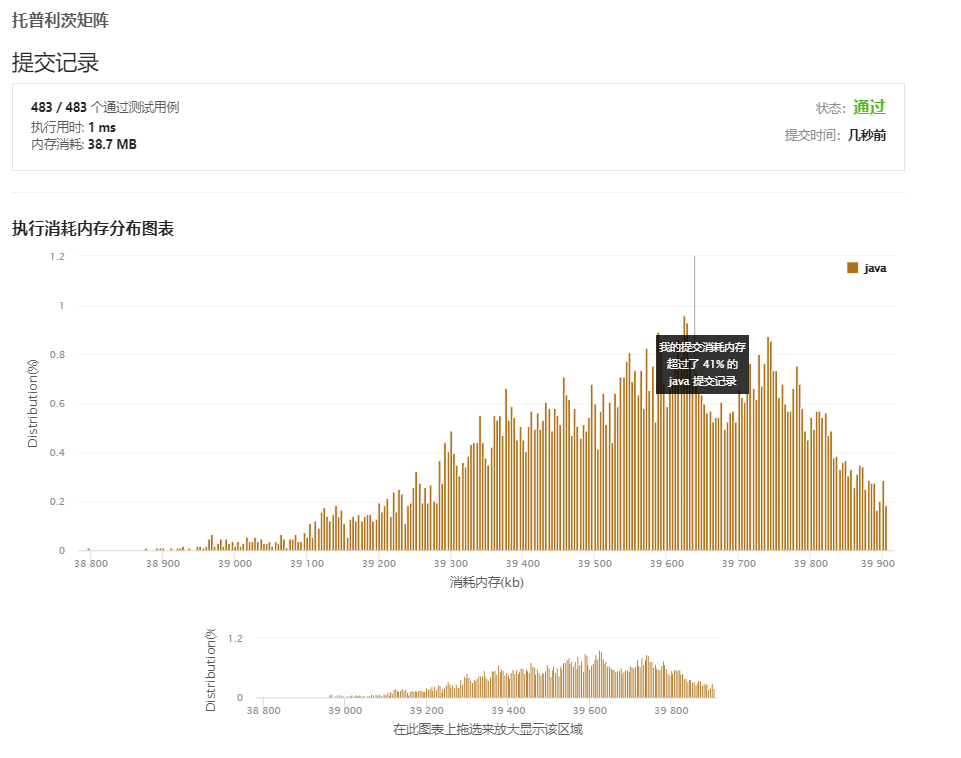The width and height of the screenshot is (961, 758).
Task: Click the 执行消耗内存分布图表 heading
Action: [x=93, y=229]
